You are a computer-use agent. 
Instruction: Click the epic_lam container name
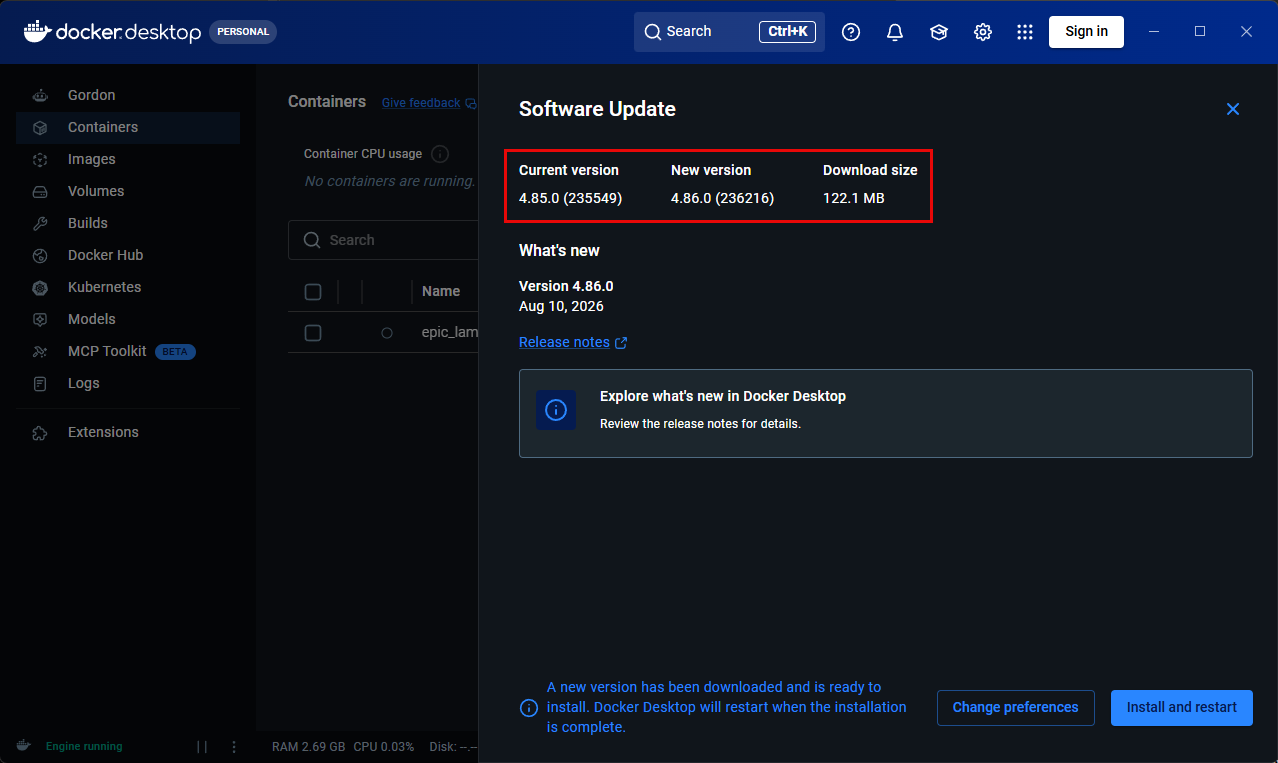click(450, 332)
